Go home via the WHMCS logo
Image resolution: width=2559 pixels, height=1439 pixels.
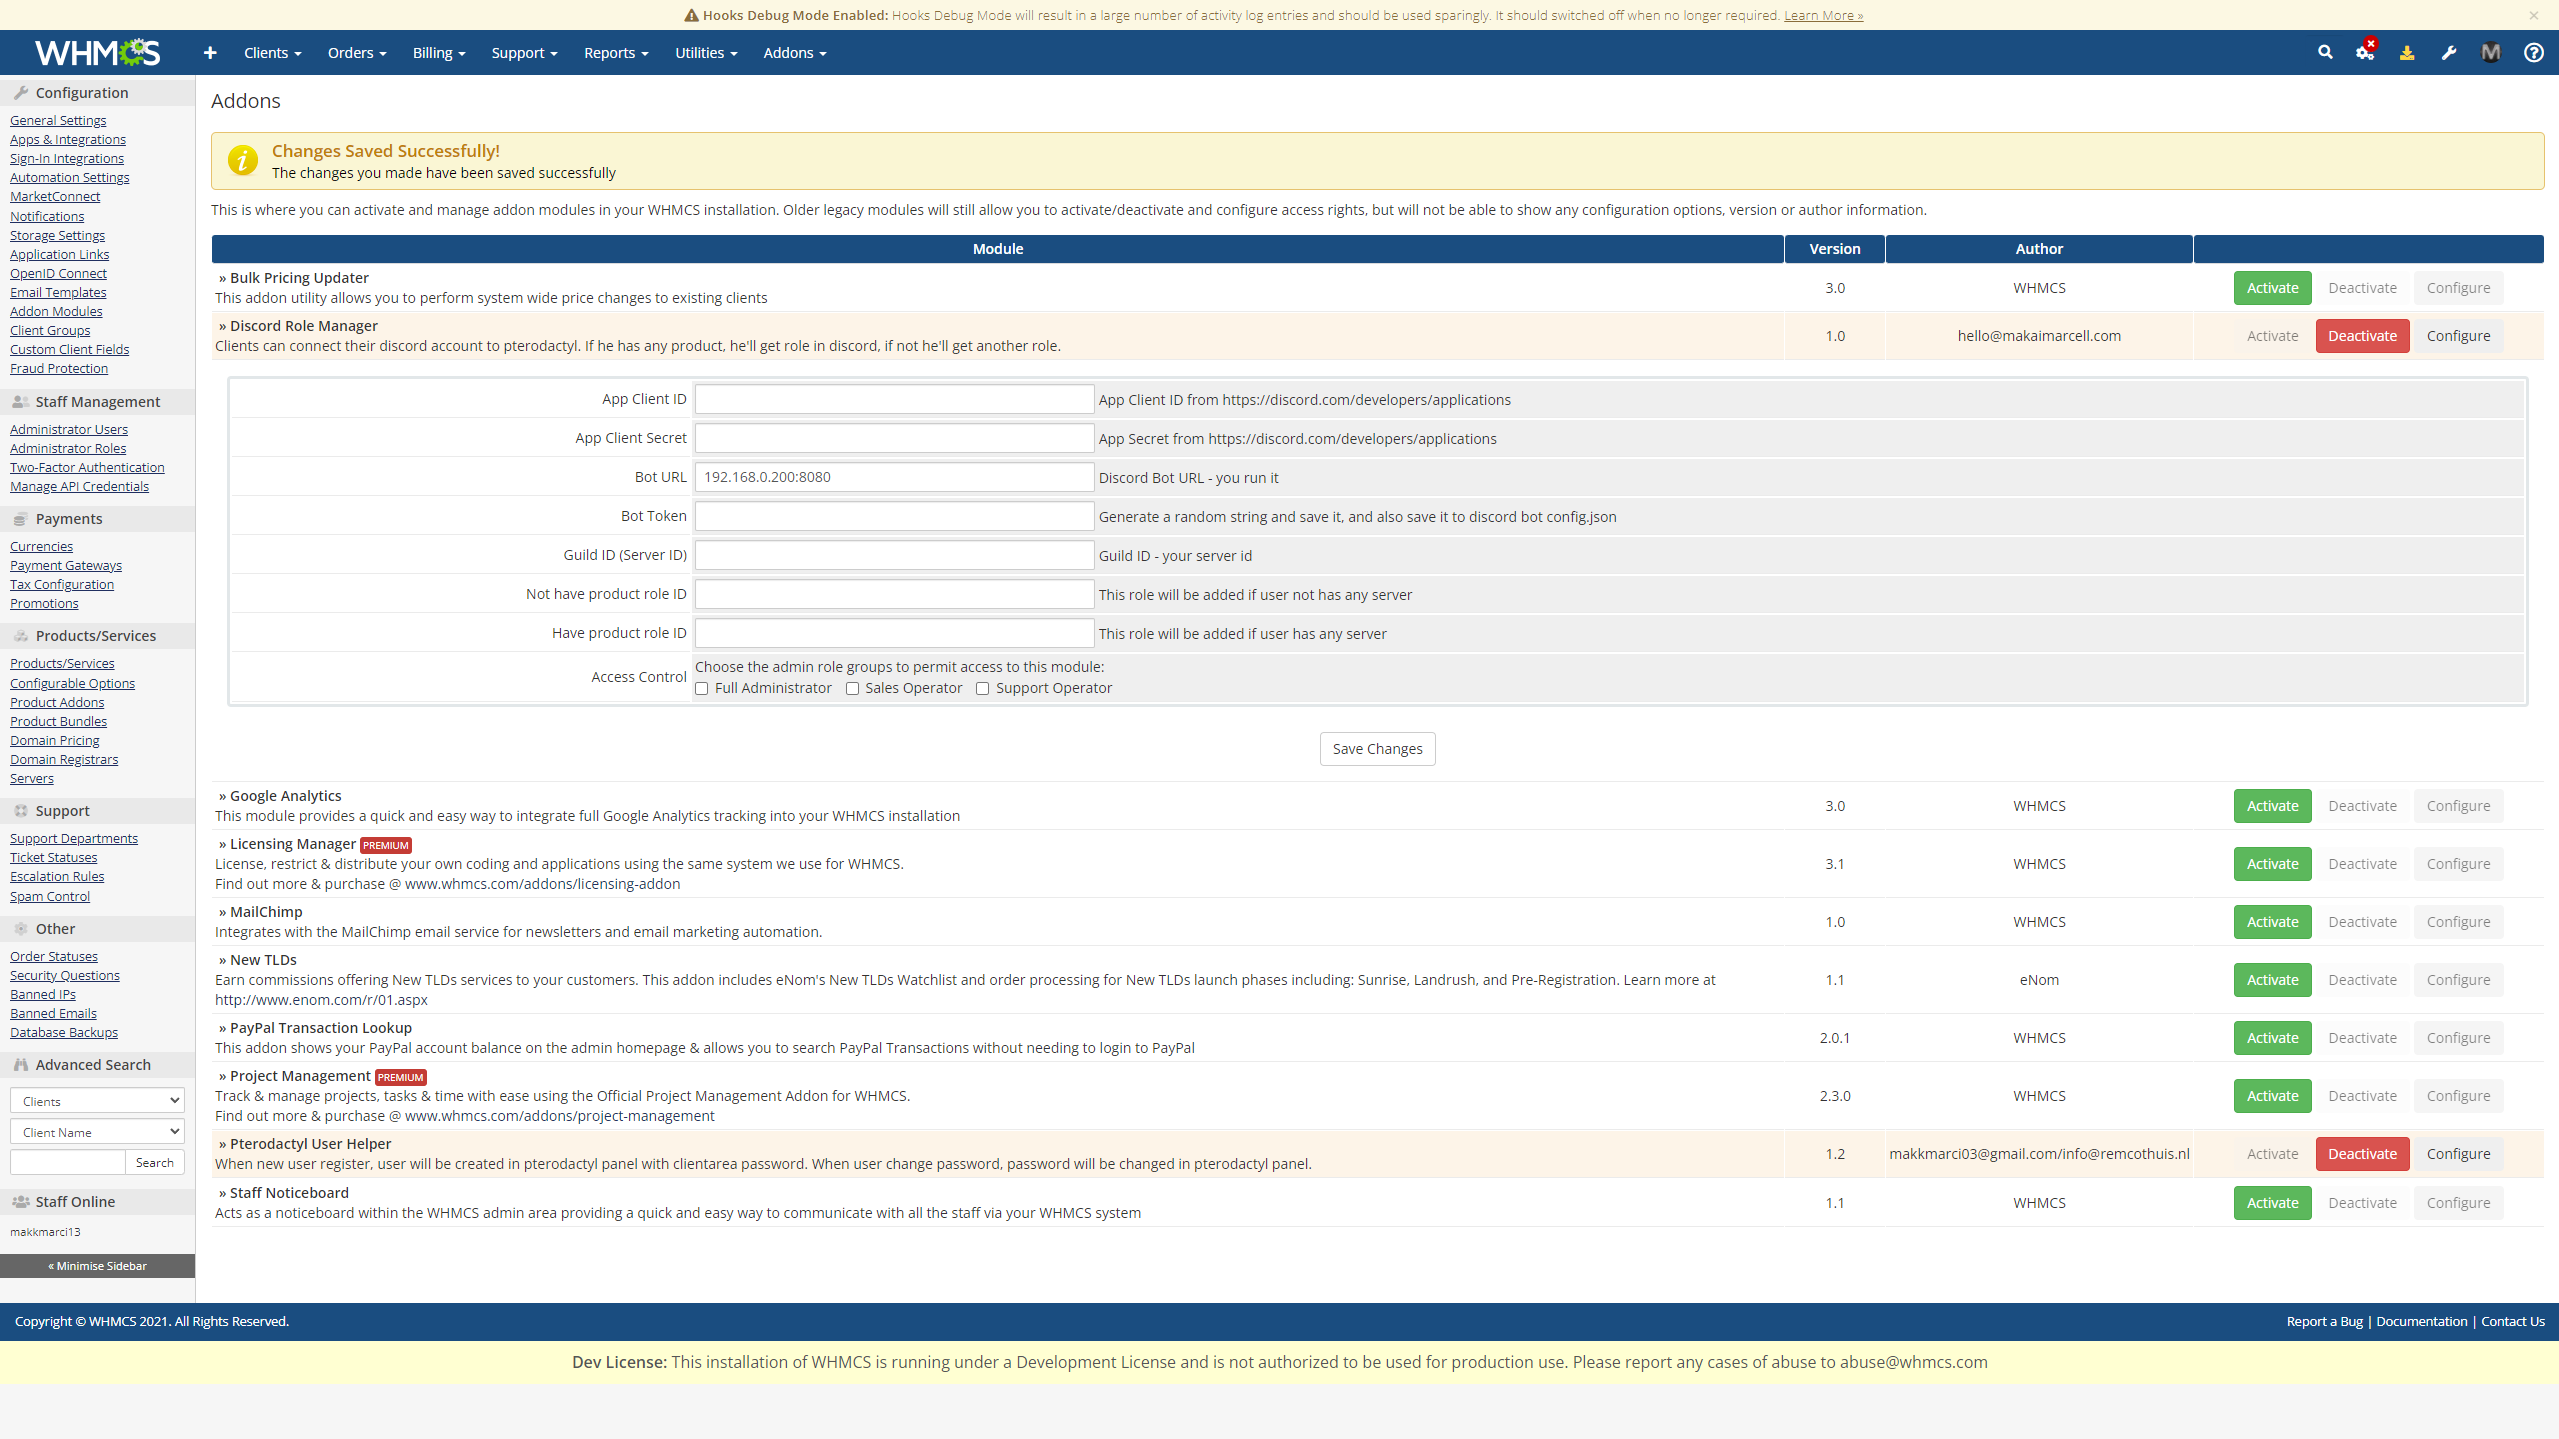click(97, 52)
